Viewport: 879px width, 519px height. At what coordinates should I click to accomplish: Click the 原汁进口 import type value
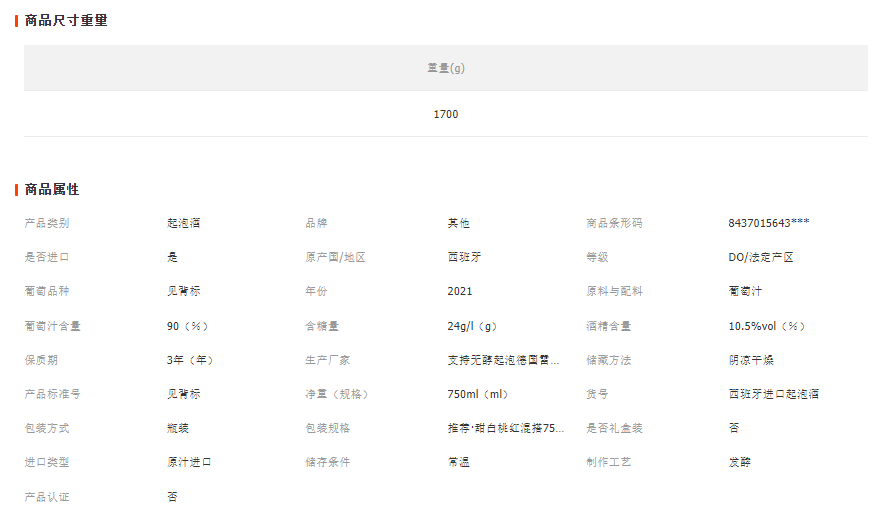(189, 462)
